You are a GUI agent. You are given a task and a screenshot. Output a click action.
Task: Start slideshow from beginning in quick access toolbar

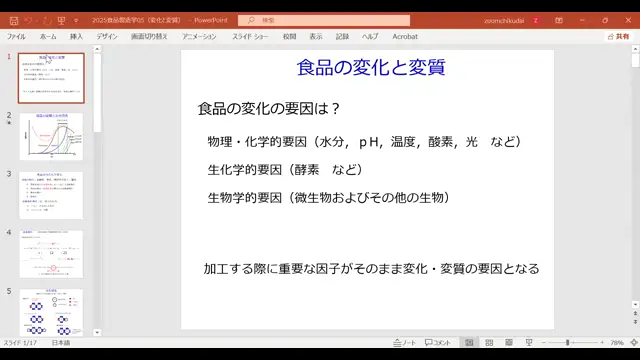[x=61, y=20]
